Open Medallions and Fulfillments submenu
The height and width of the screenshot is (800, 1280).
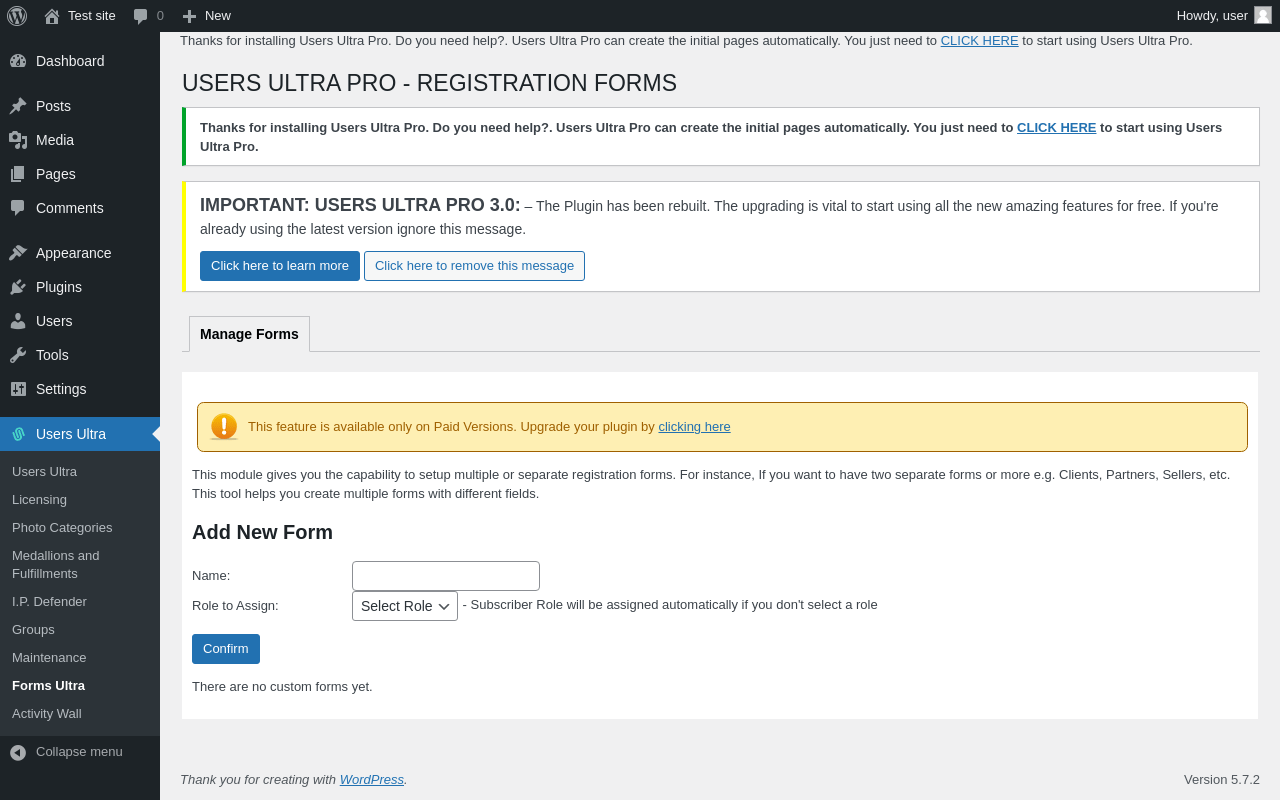tap(56, 565)
